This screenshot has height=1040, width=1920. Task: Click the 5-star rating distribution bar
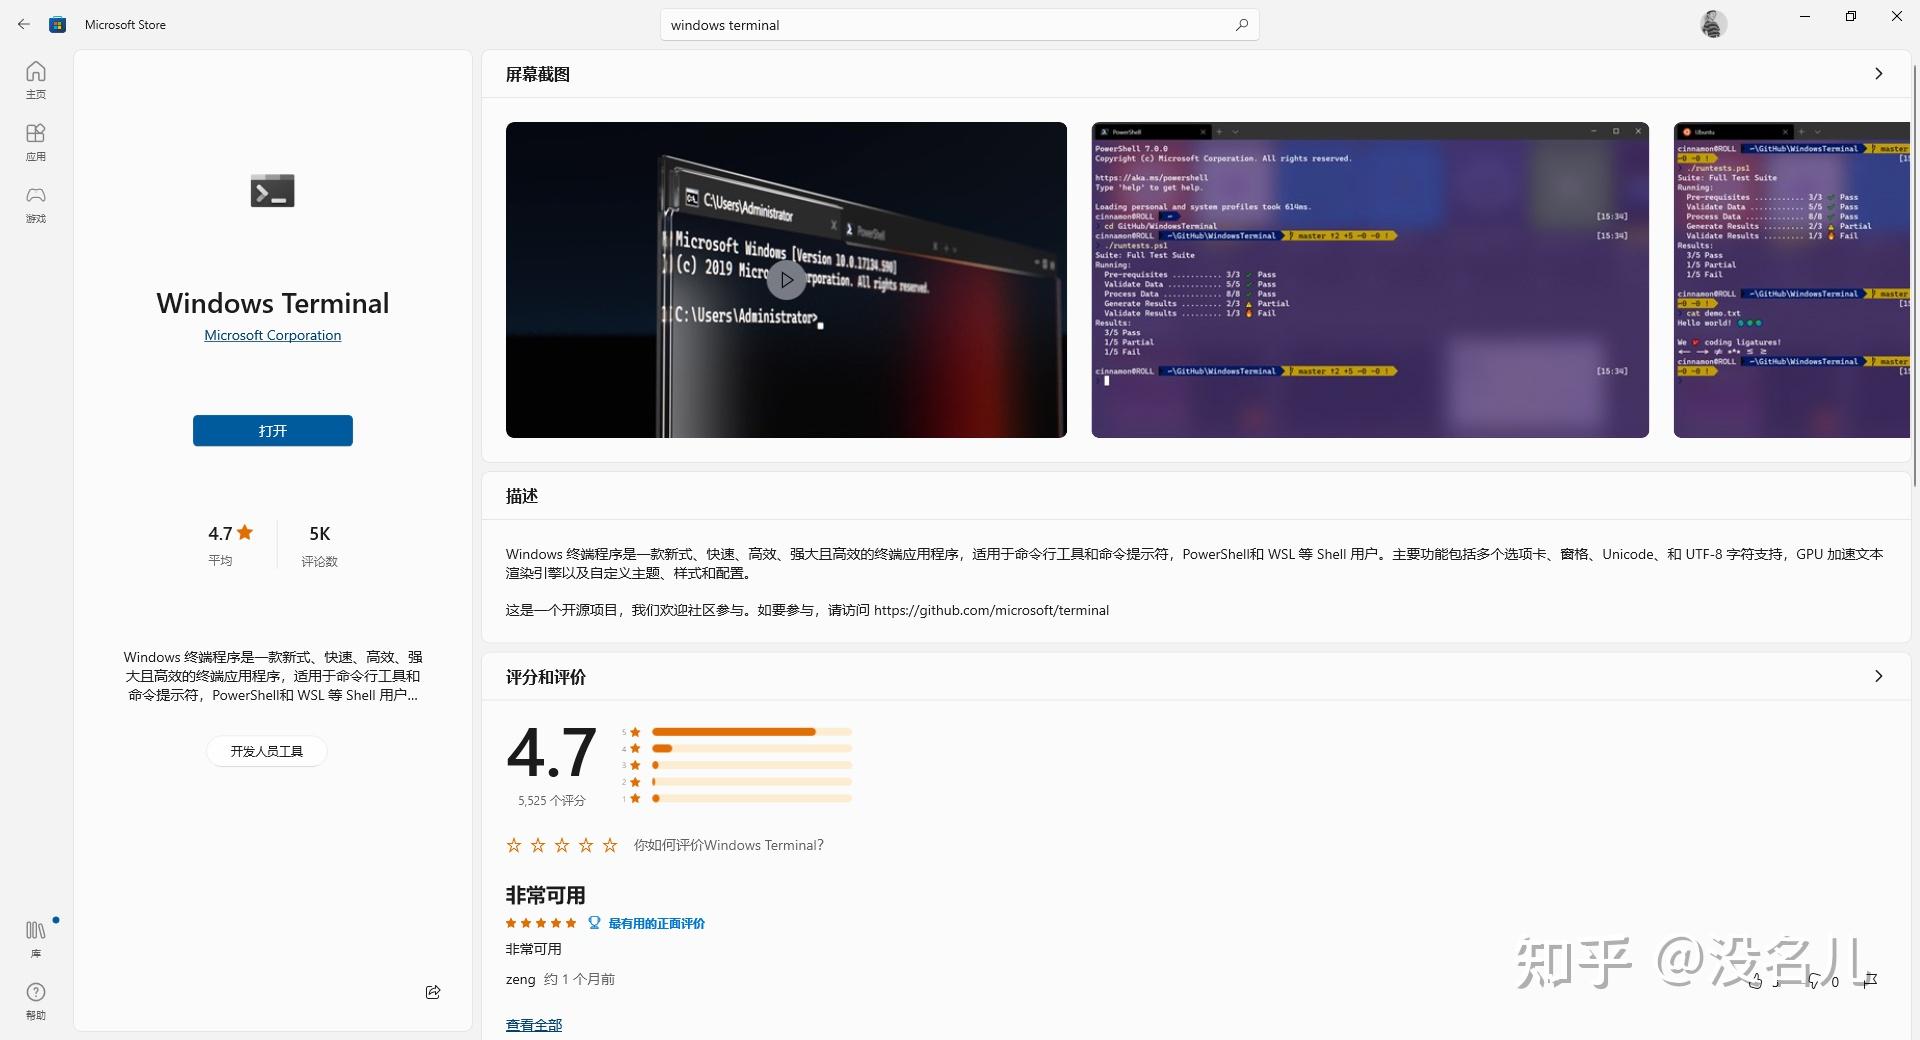pyautogui.click(x=750, y=732)
